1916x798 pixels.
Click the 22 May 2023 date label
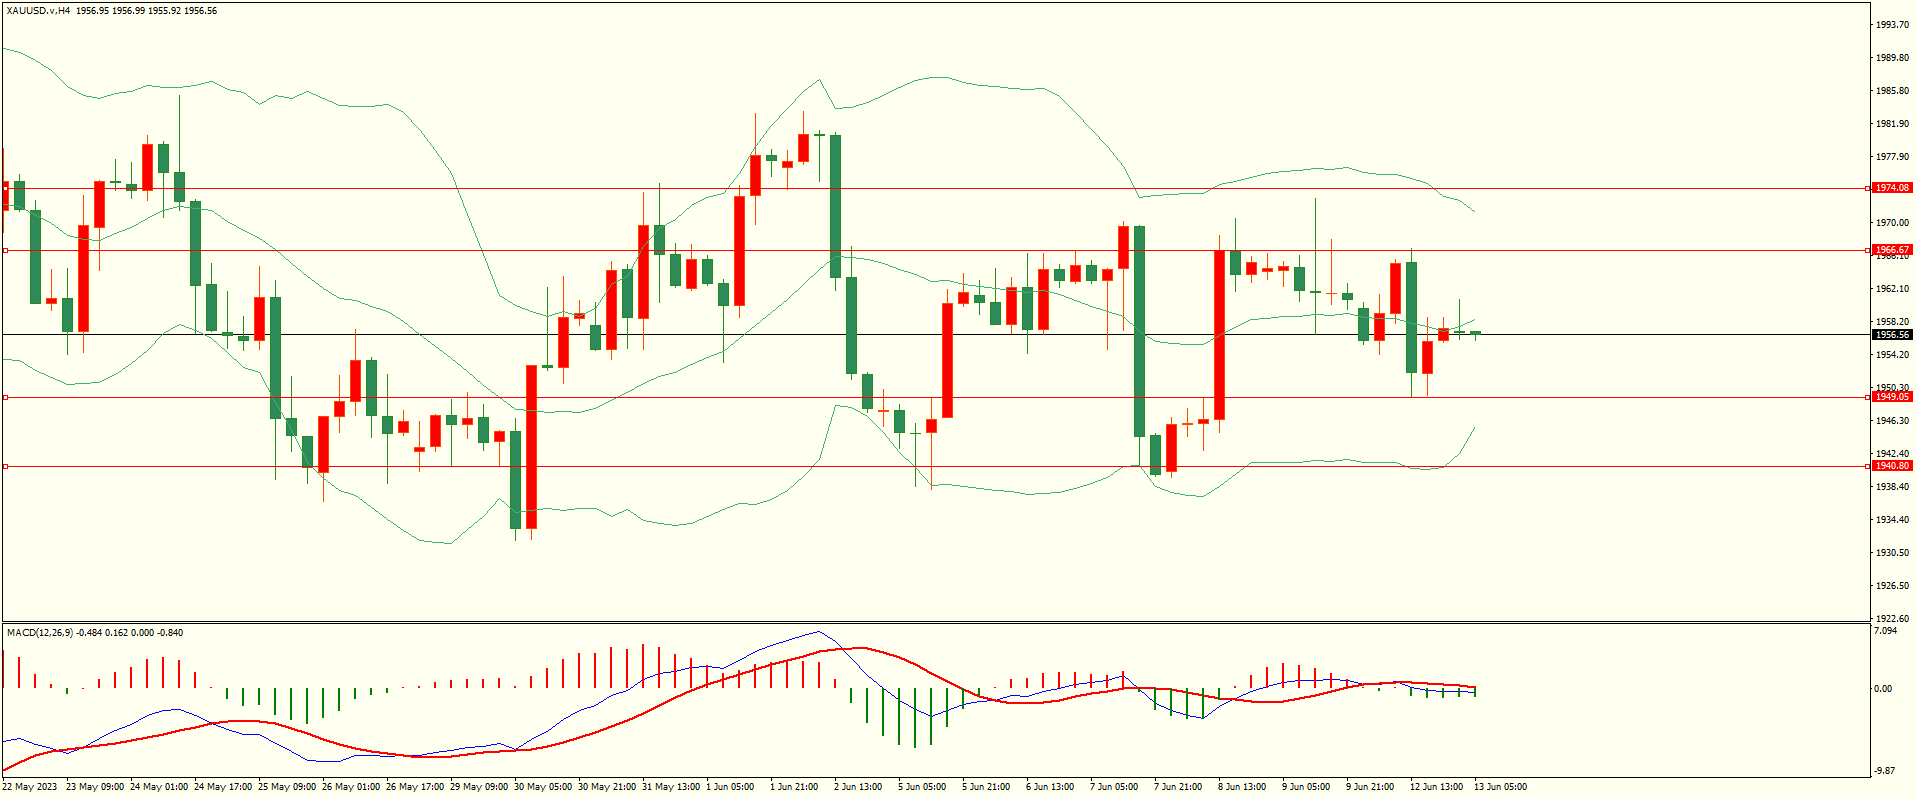(x=30, y=787)
